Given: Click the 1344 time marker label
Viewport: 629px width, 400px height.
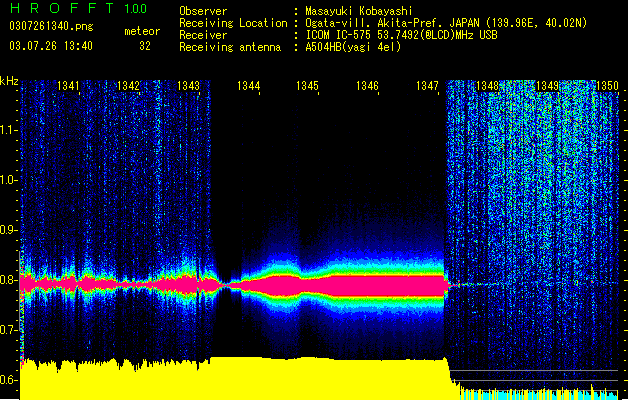Looking at the screenshot, I should pyautogui.click(x=248, y=86).
